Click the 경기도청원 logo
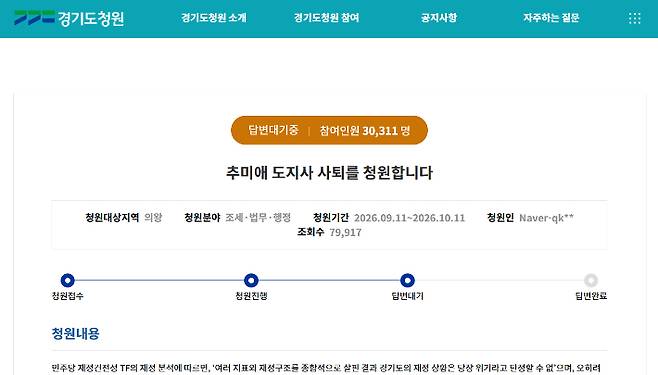 (69, 18)
